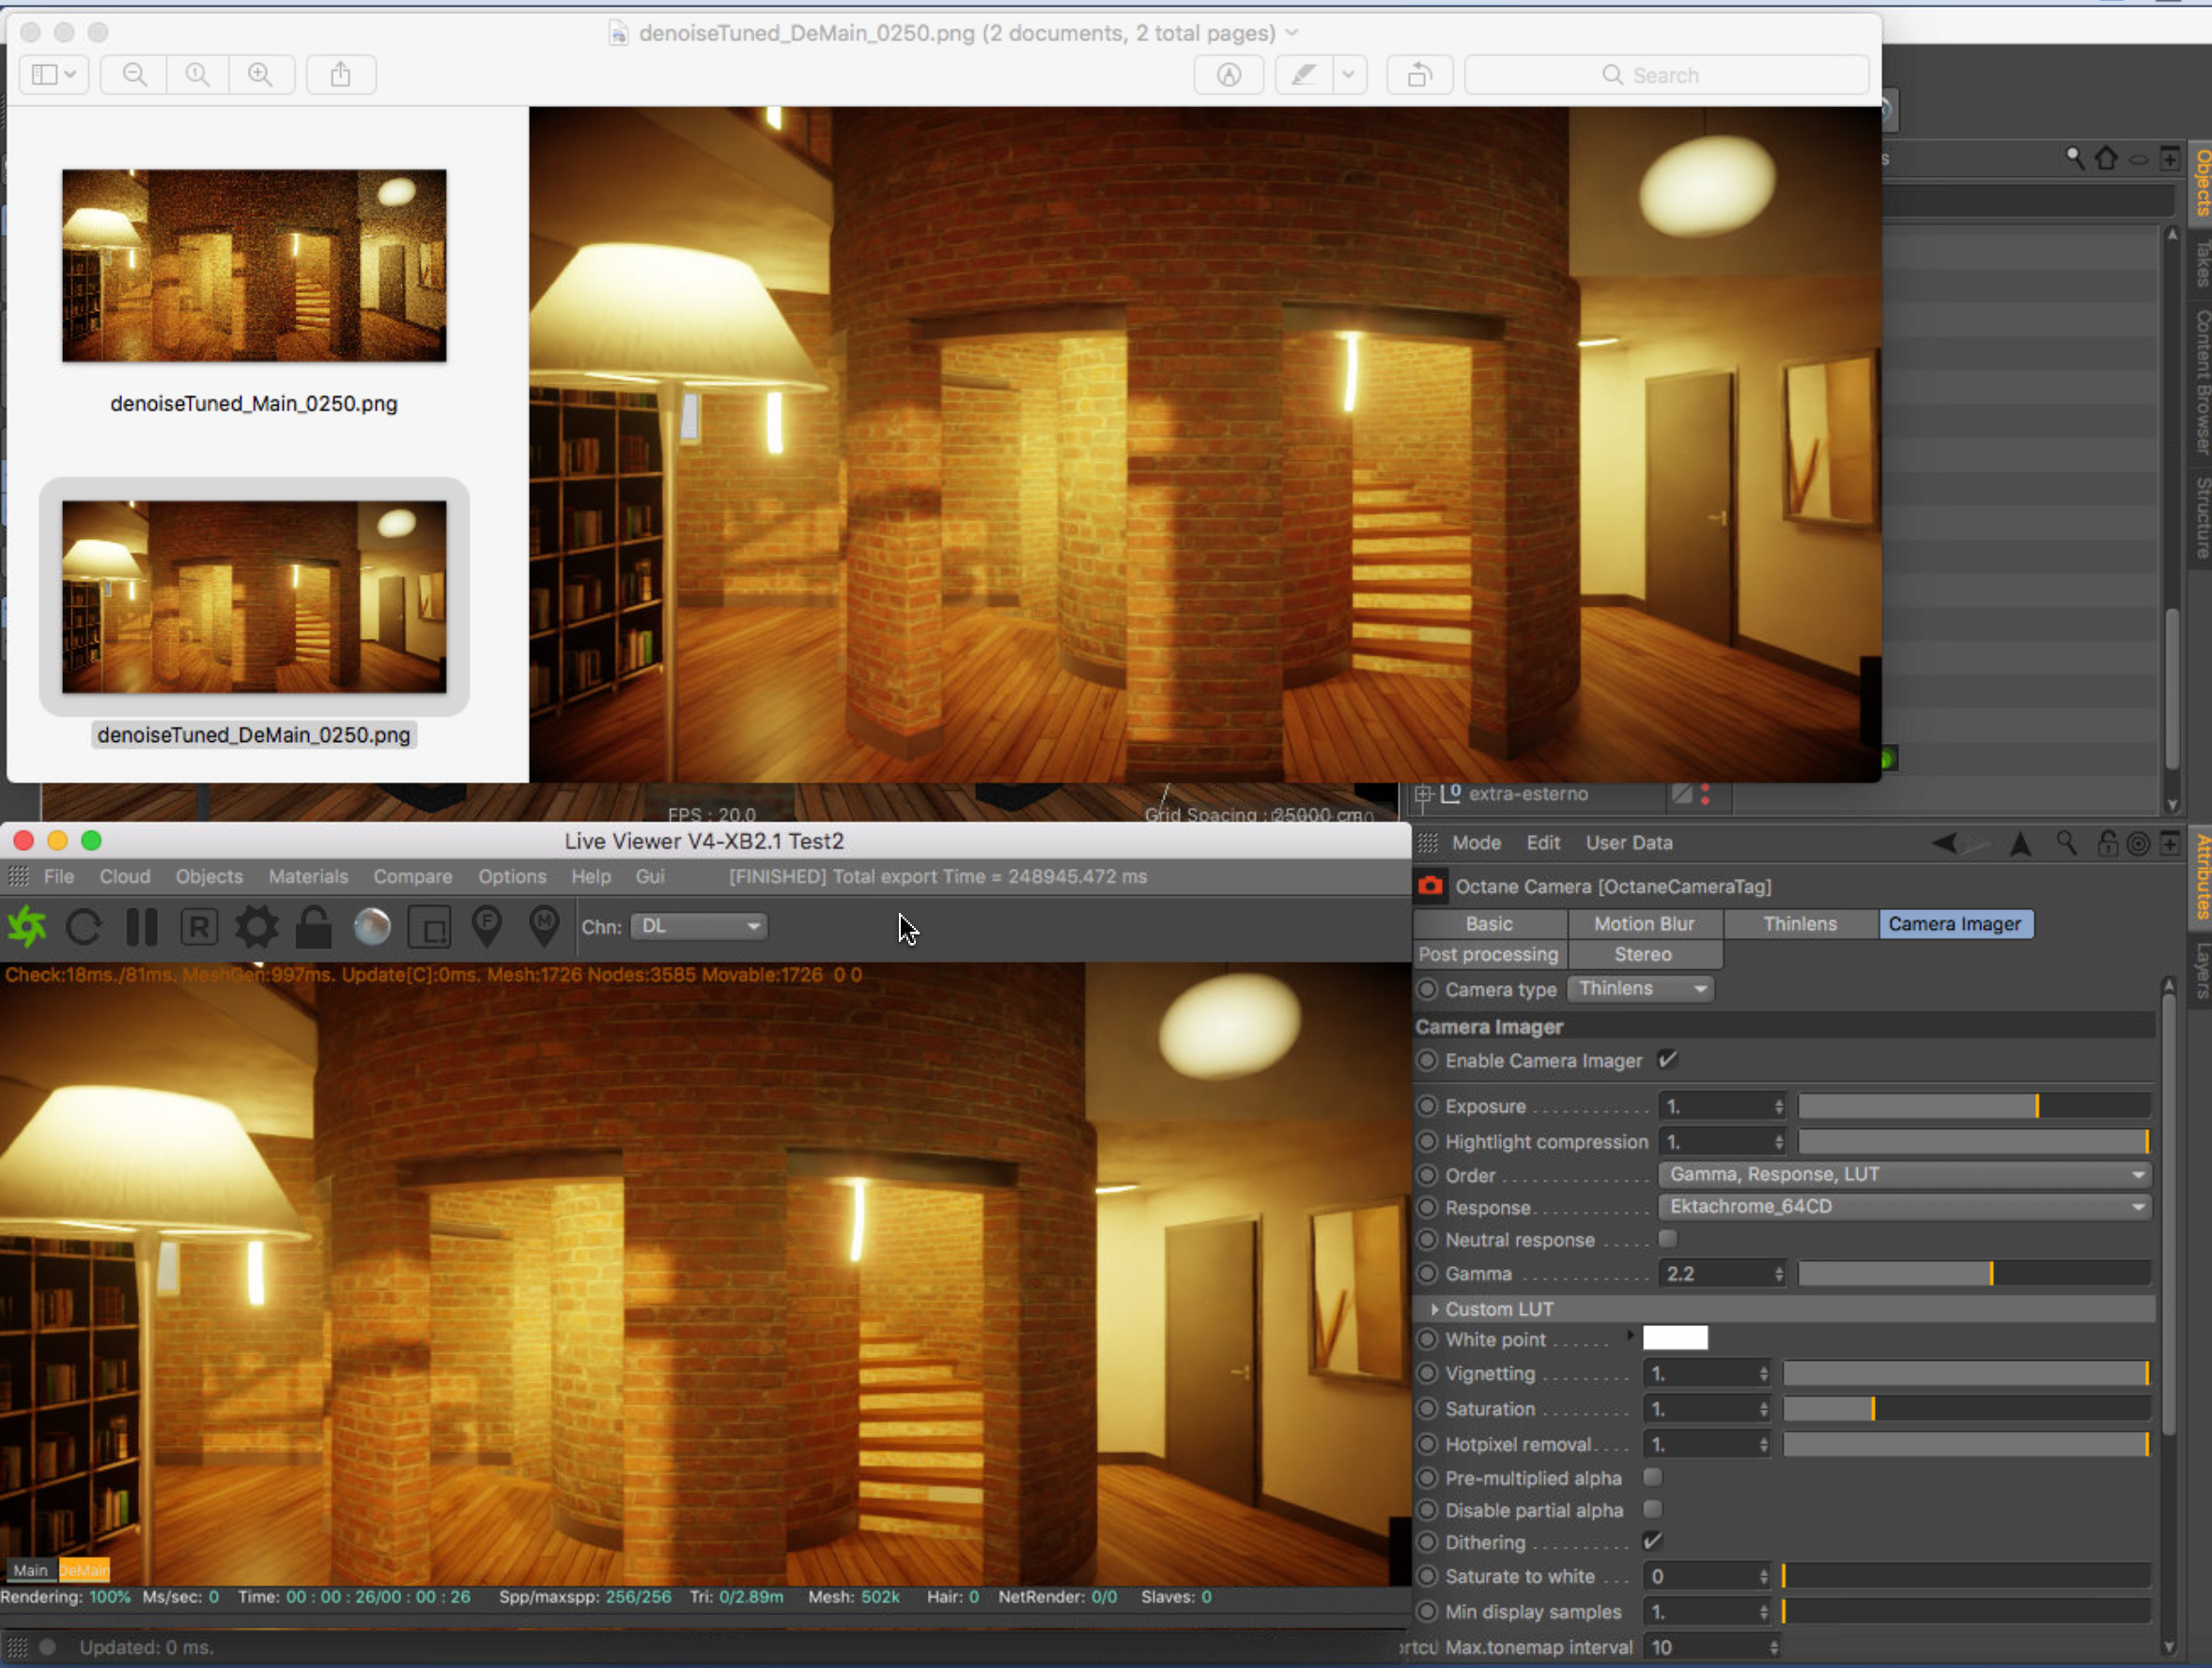
Task: Toggle the lock resolution padlock icon
Action: 314,927
